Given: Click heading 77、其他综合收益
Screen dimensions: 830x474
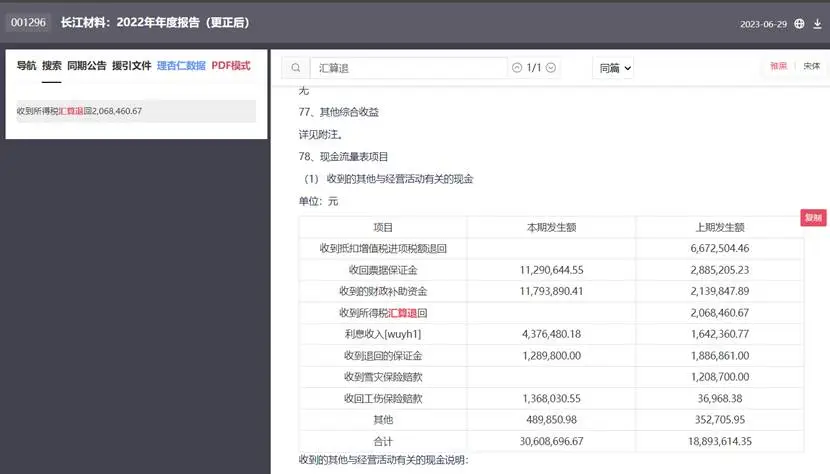Looking at the screenshot, I should pos(339,112).
